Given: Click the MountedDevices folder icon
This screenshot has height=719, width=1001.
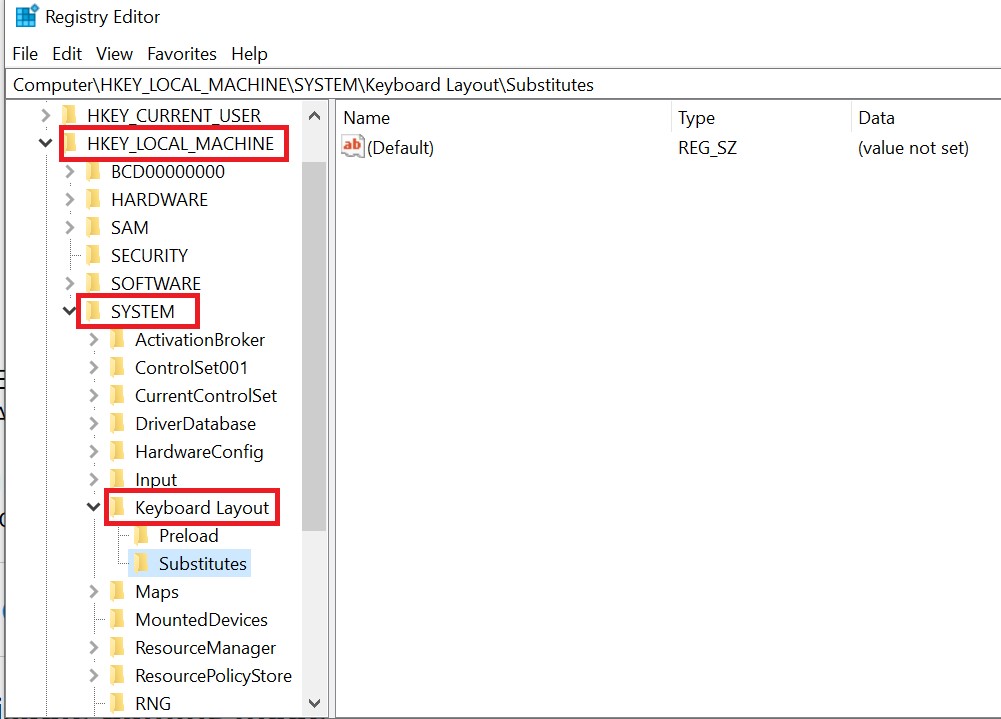Looking at the screenshot, I should 117,619.
